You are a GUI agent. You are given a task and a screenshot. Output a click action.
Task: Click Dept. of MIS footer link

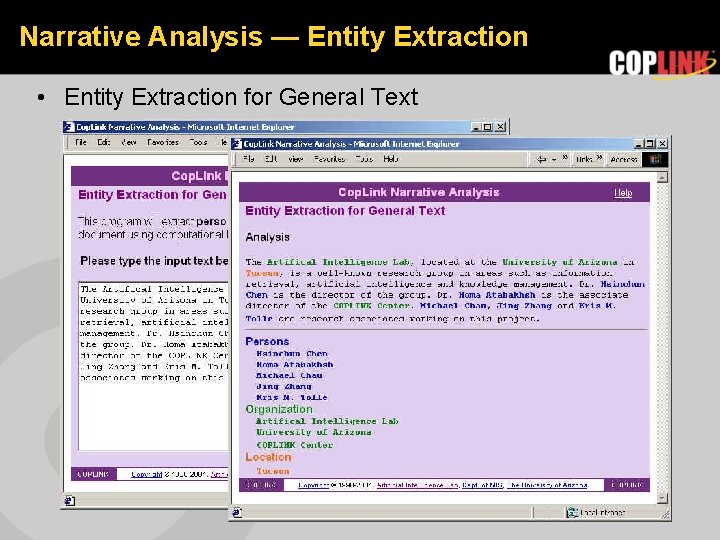coord(483,485)
